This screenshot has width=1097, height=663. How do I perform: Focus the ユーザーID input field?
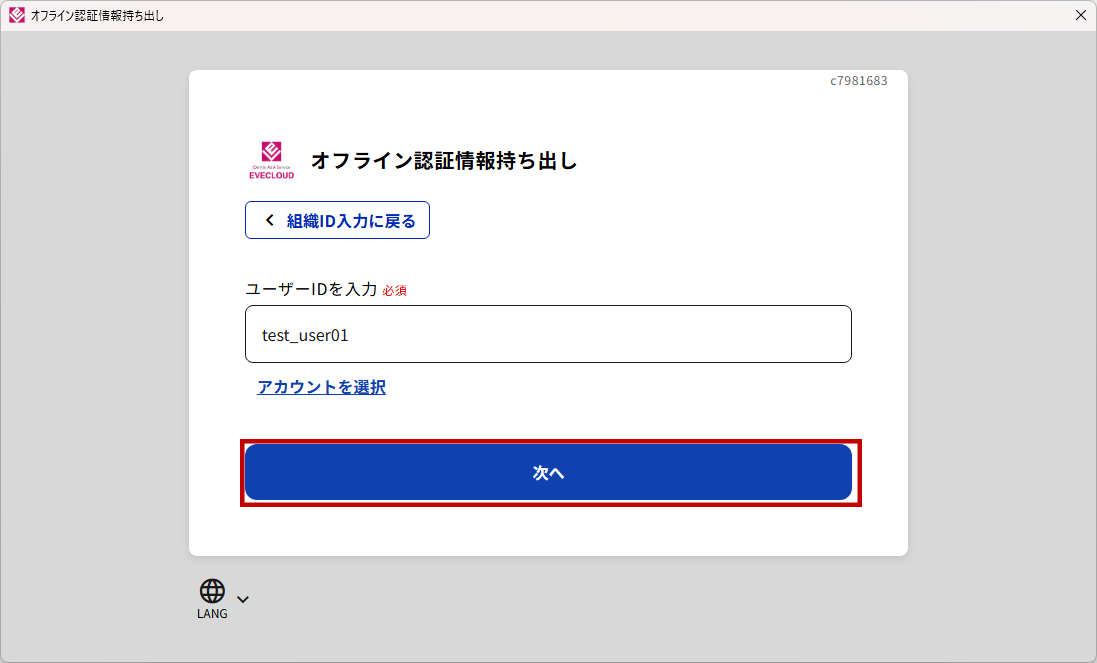coord(548,334)
